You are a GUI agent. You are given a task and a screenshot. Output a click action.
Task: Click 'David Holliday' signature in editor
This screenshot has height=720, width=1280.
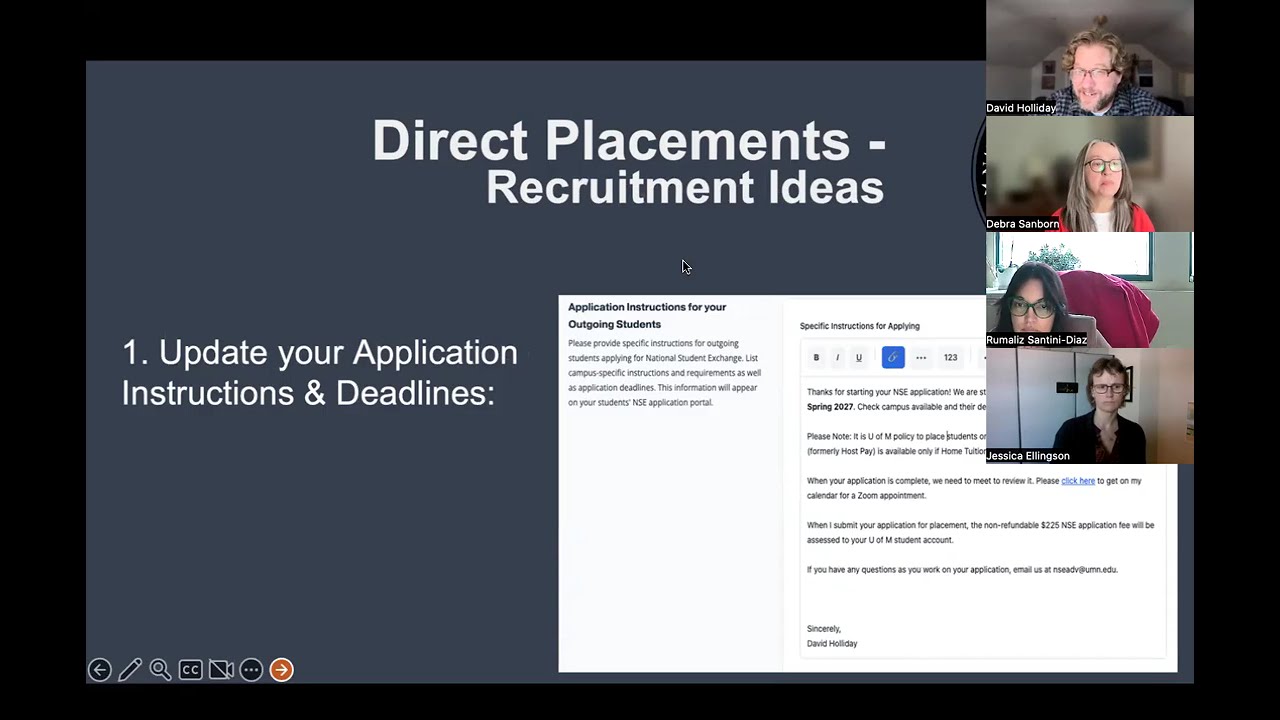[x=832, y=644]
